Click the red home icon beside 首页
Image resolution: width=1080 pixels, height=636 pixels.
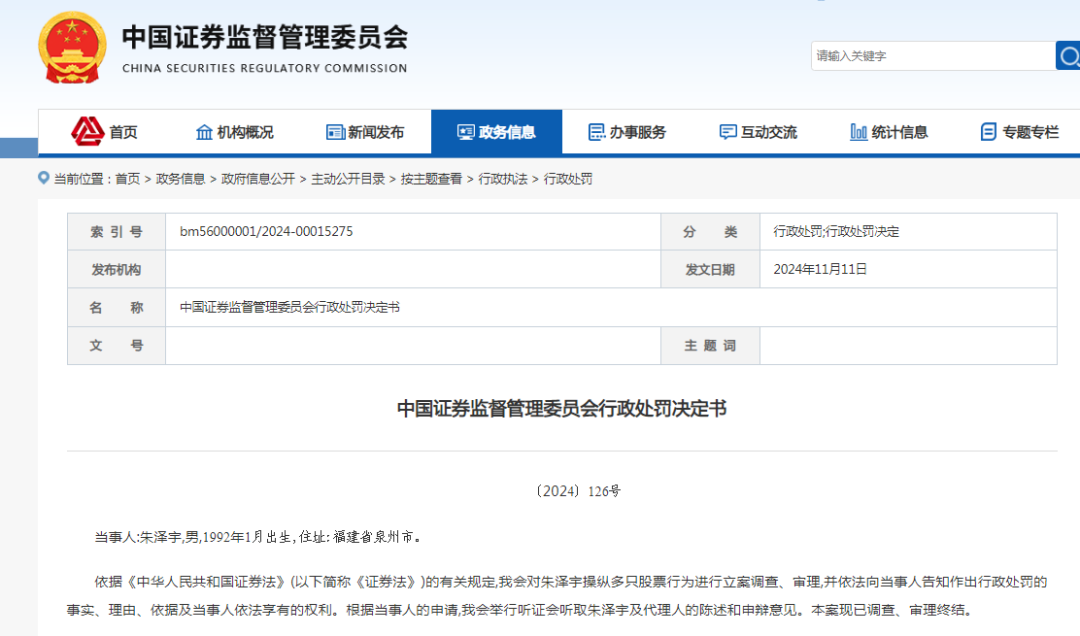(88, 131)
